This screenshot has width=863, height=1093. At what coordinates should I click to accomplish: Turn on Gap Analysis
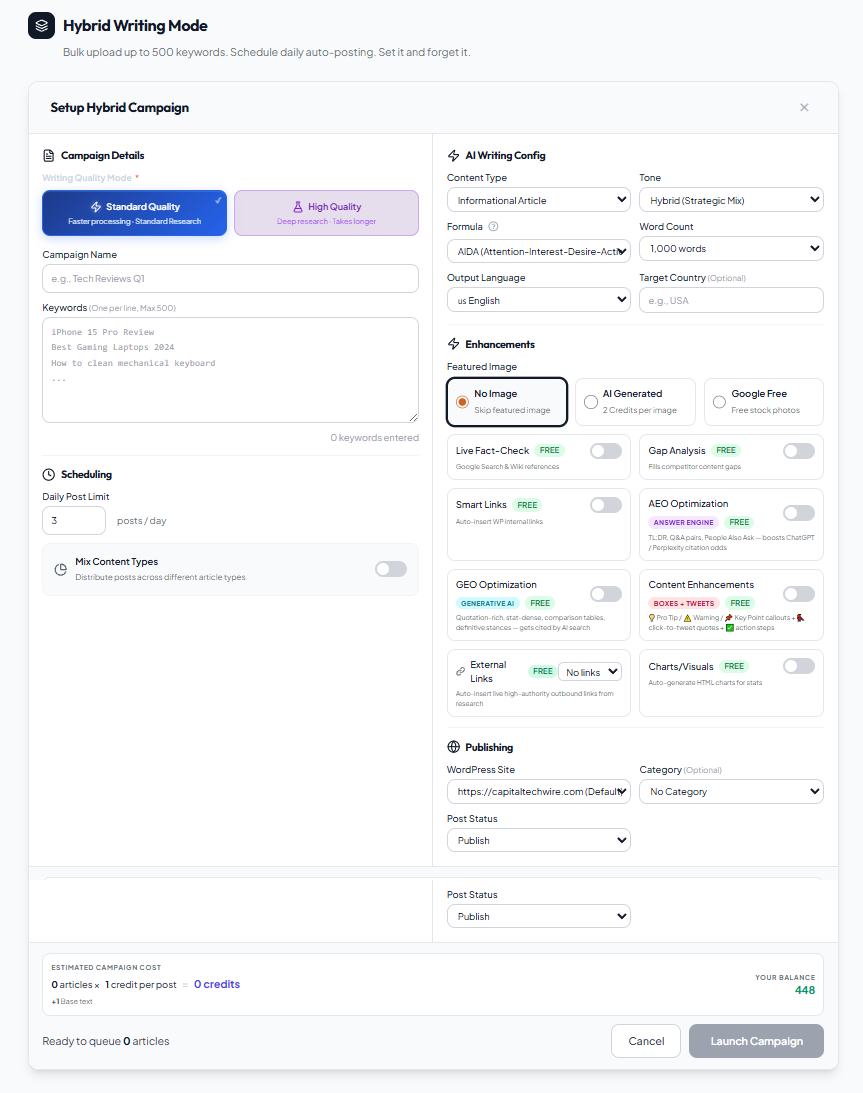coord(799,451)
